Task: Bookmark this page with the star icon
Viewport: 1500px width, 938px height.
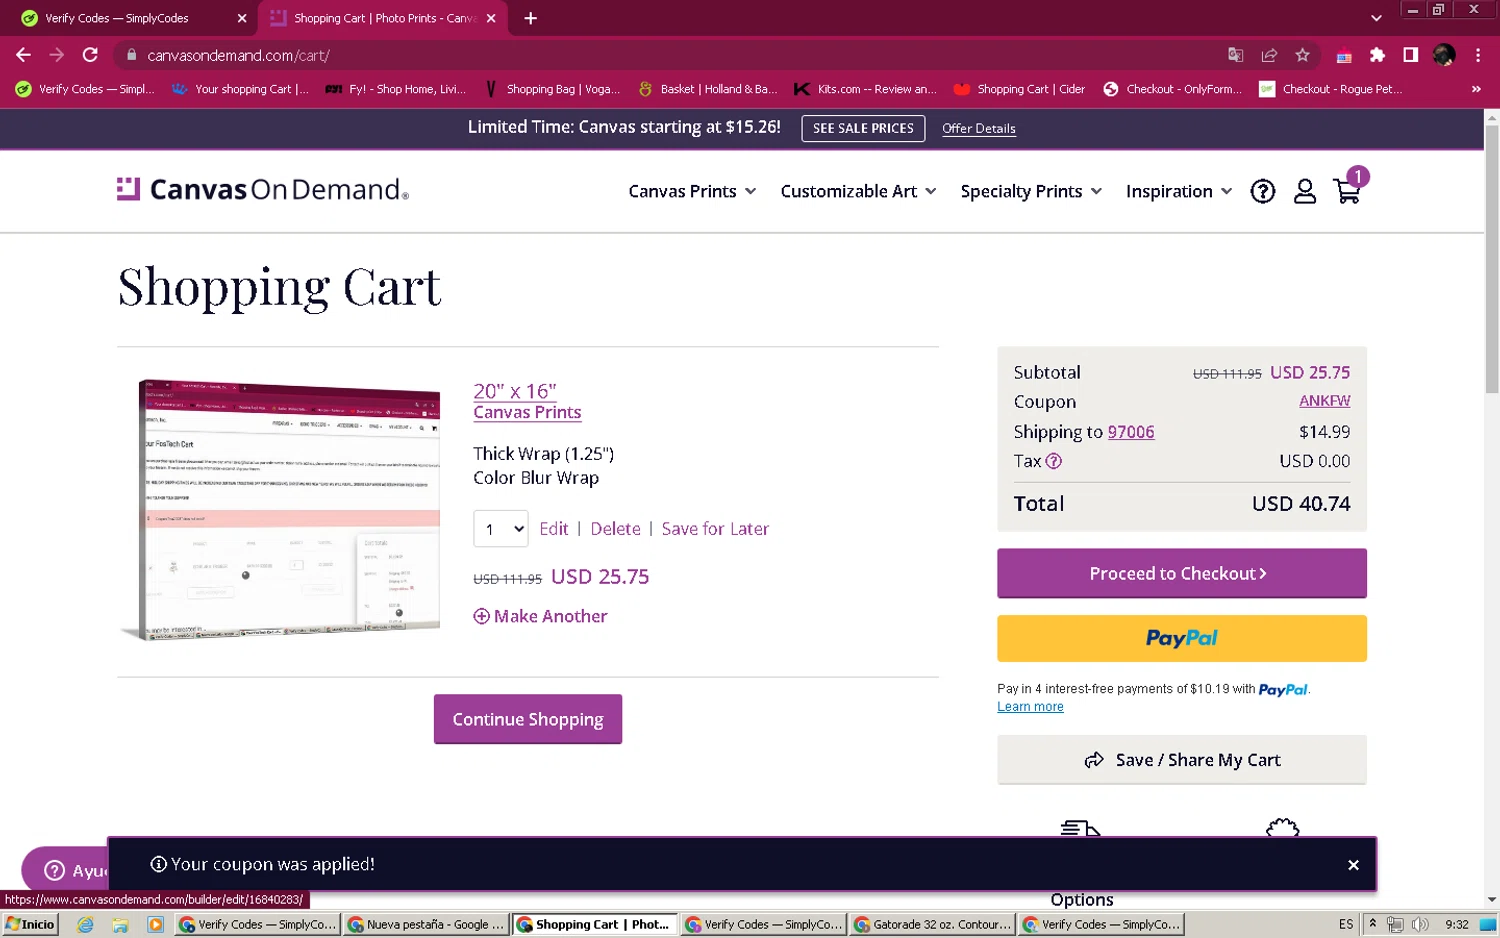Action: click(1302, 55)
